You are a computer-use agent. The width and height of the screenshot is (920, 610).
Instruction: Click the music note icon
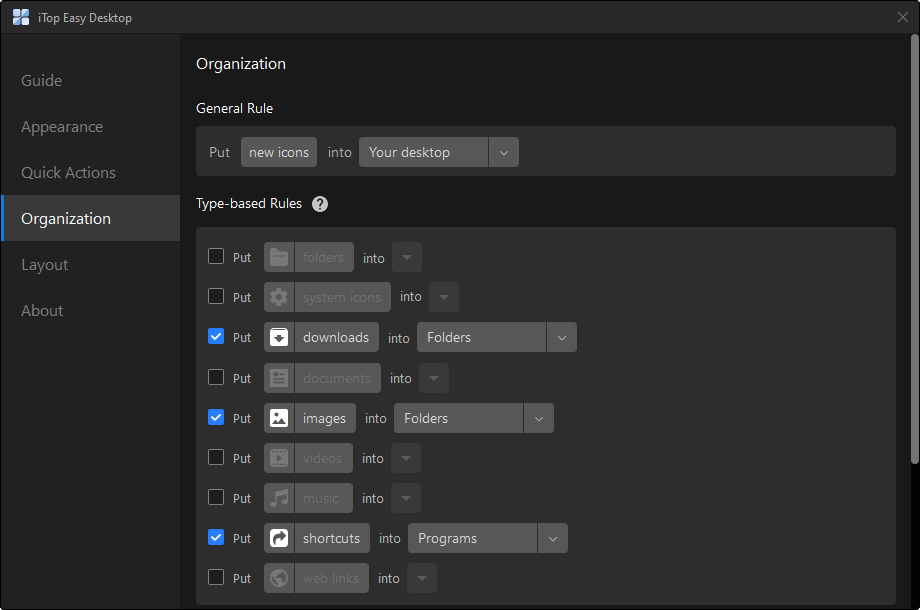(279, 498)
